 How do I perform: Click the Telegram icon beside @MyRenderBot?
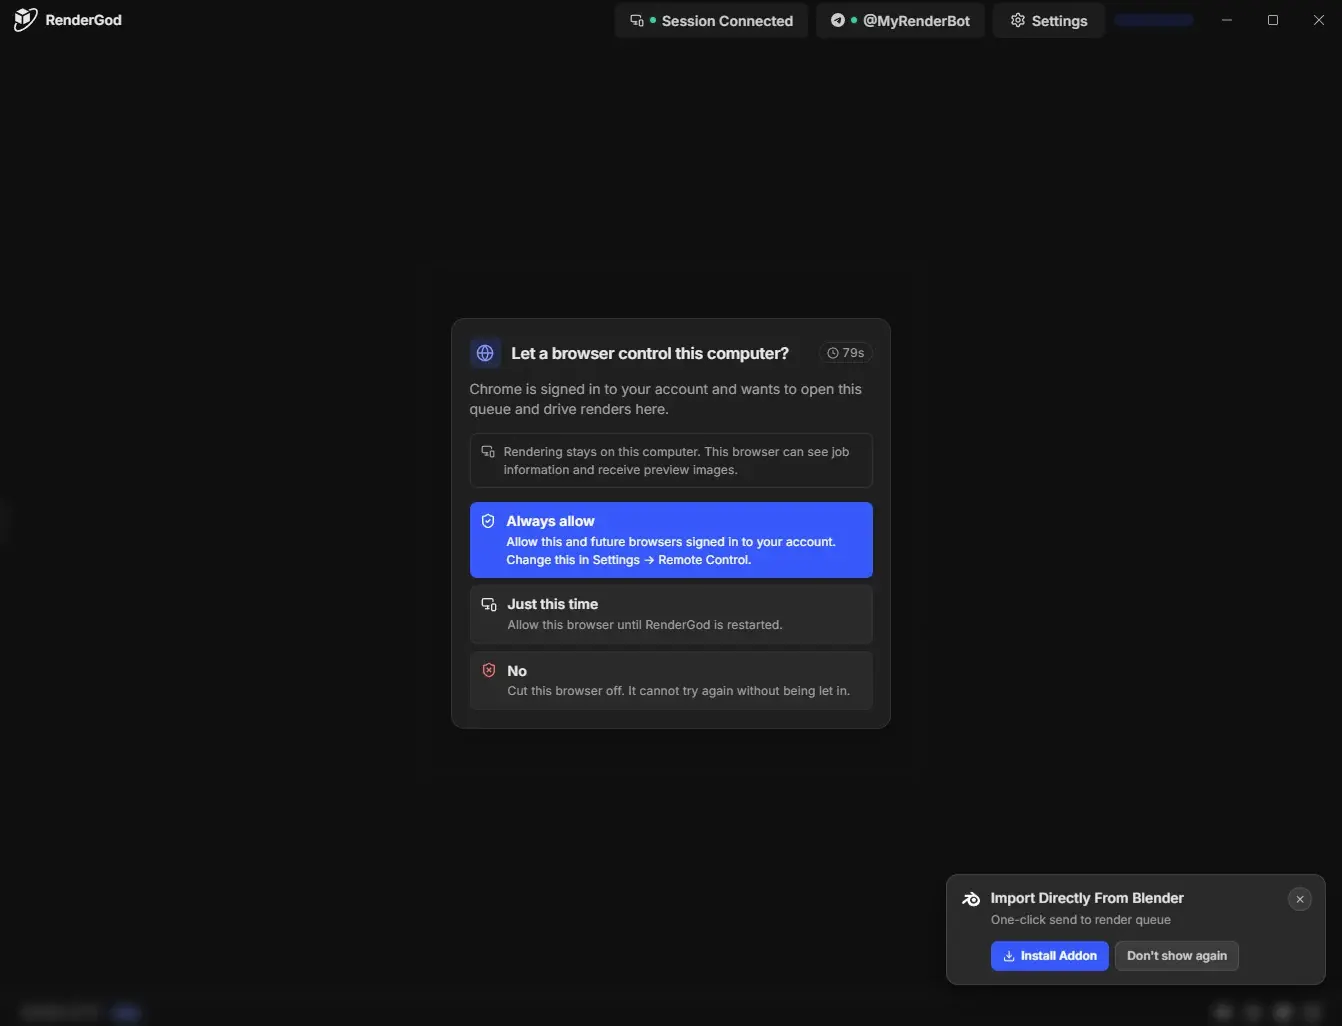pos(838,21)
